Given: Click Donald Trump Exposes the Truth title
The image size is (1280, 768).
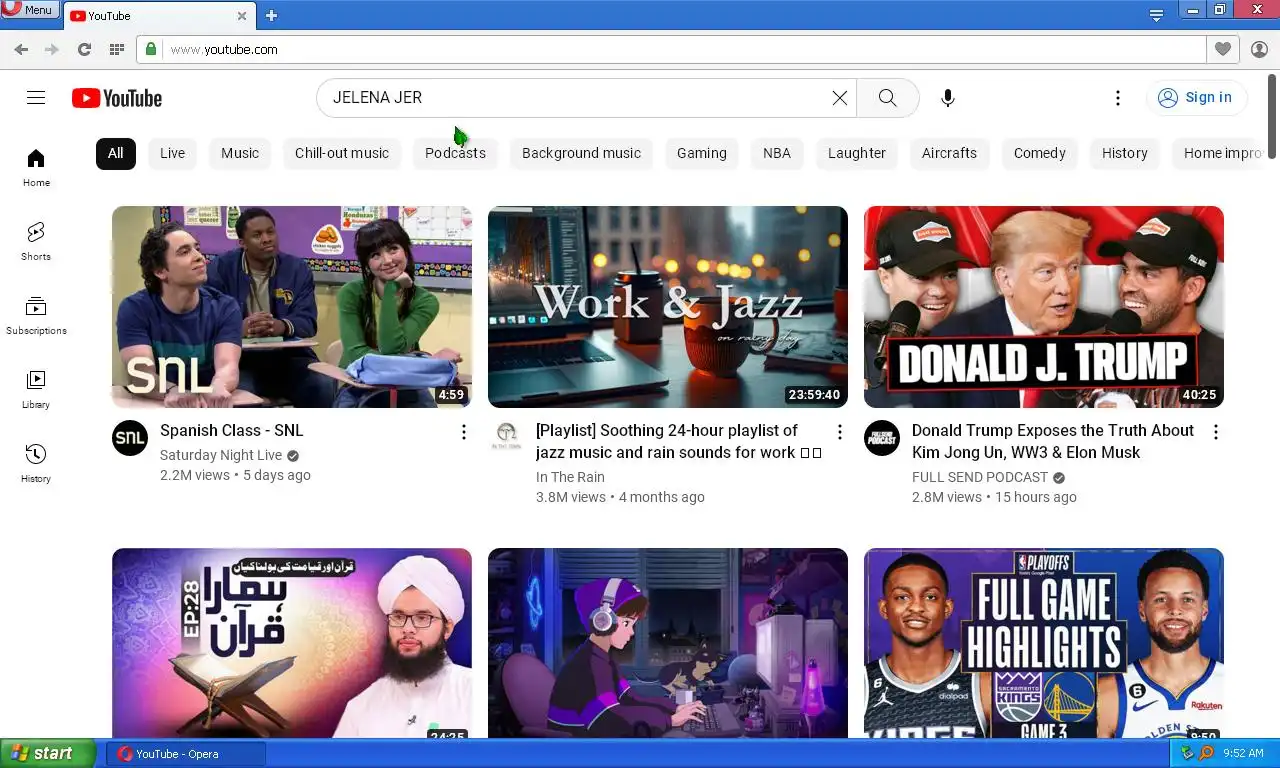Looking at the screenshot, I should coord(1053,442).
